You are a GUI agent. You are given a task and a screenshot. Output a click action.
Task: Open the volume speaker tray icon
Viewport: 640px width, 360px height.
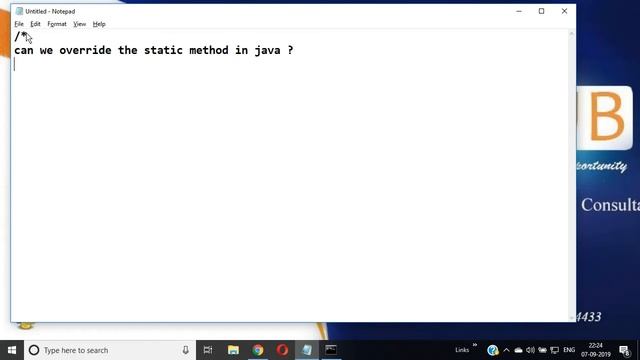point(530,350)
